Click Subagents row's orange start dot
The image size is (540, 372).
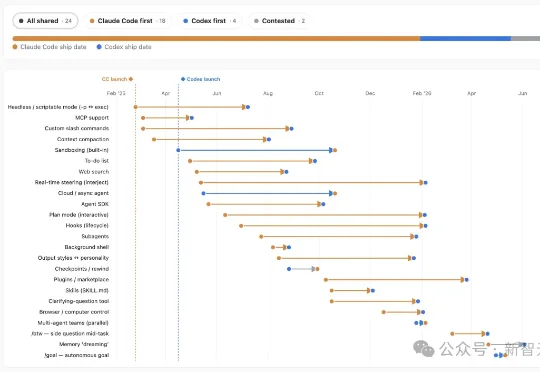261,236
